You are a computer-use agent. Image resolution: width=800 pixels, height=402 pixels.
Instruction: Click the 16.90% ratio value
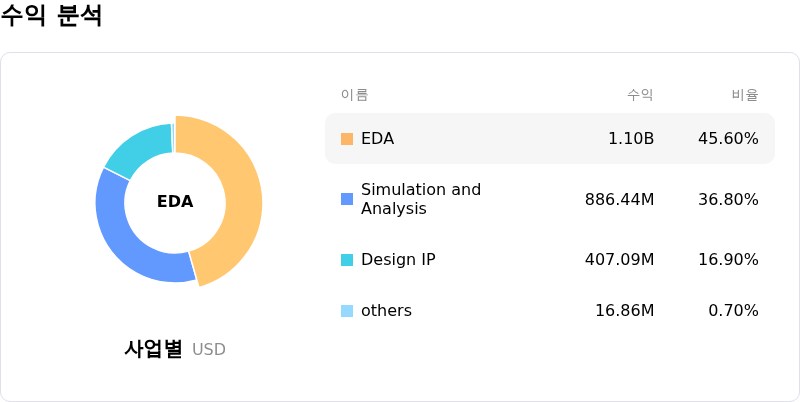tap(728, 260)
